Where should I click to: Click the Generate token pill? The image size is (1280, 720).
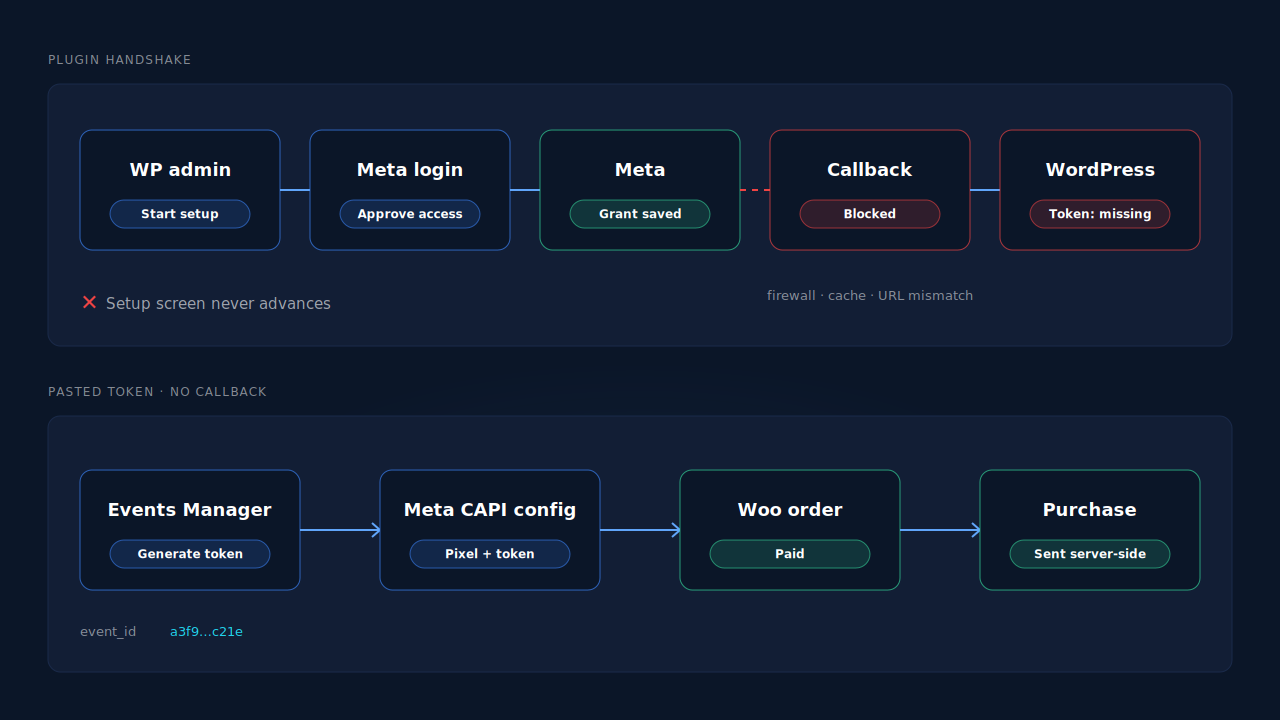click(x=190, y=554)
